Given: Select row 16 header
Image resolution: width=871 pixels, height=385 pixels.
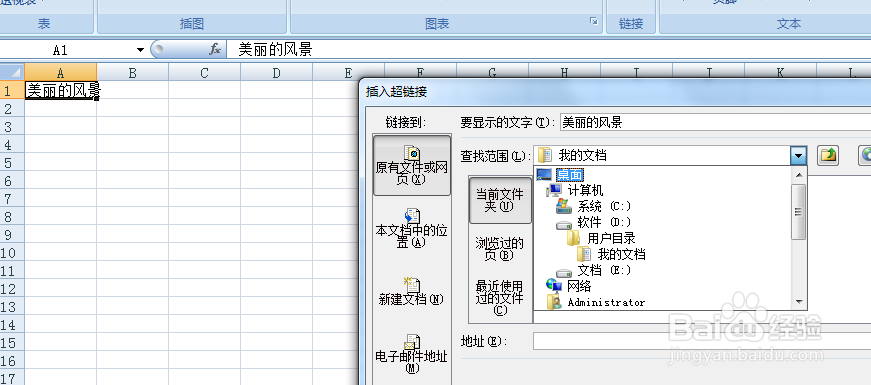Looking at the screenshot, I should 12,361.
